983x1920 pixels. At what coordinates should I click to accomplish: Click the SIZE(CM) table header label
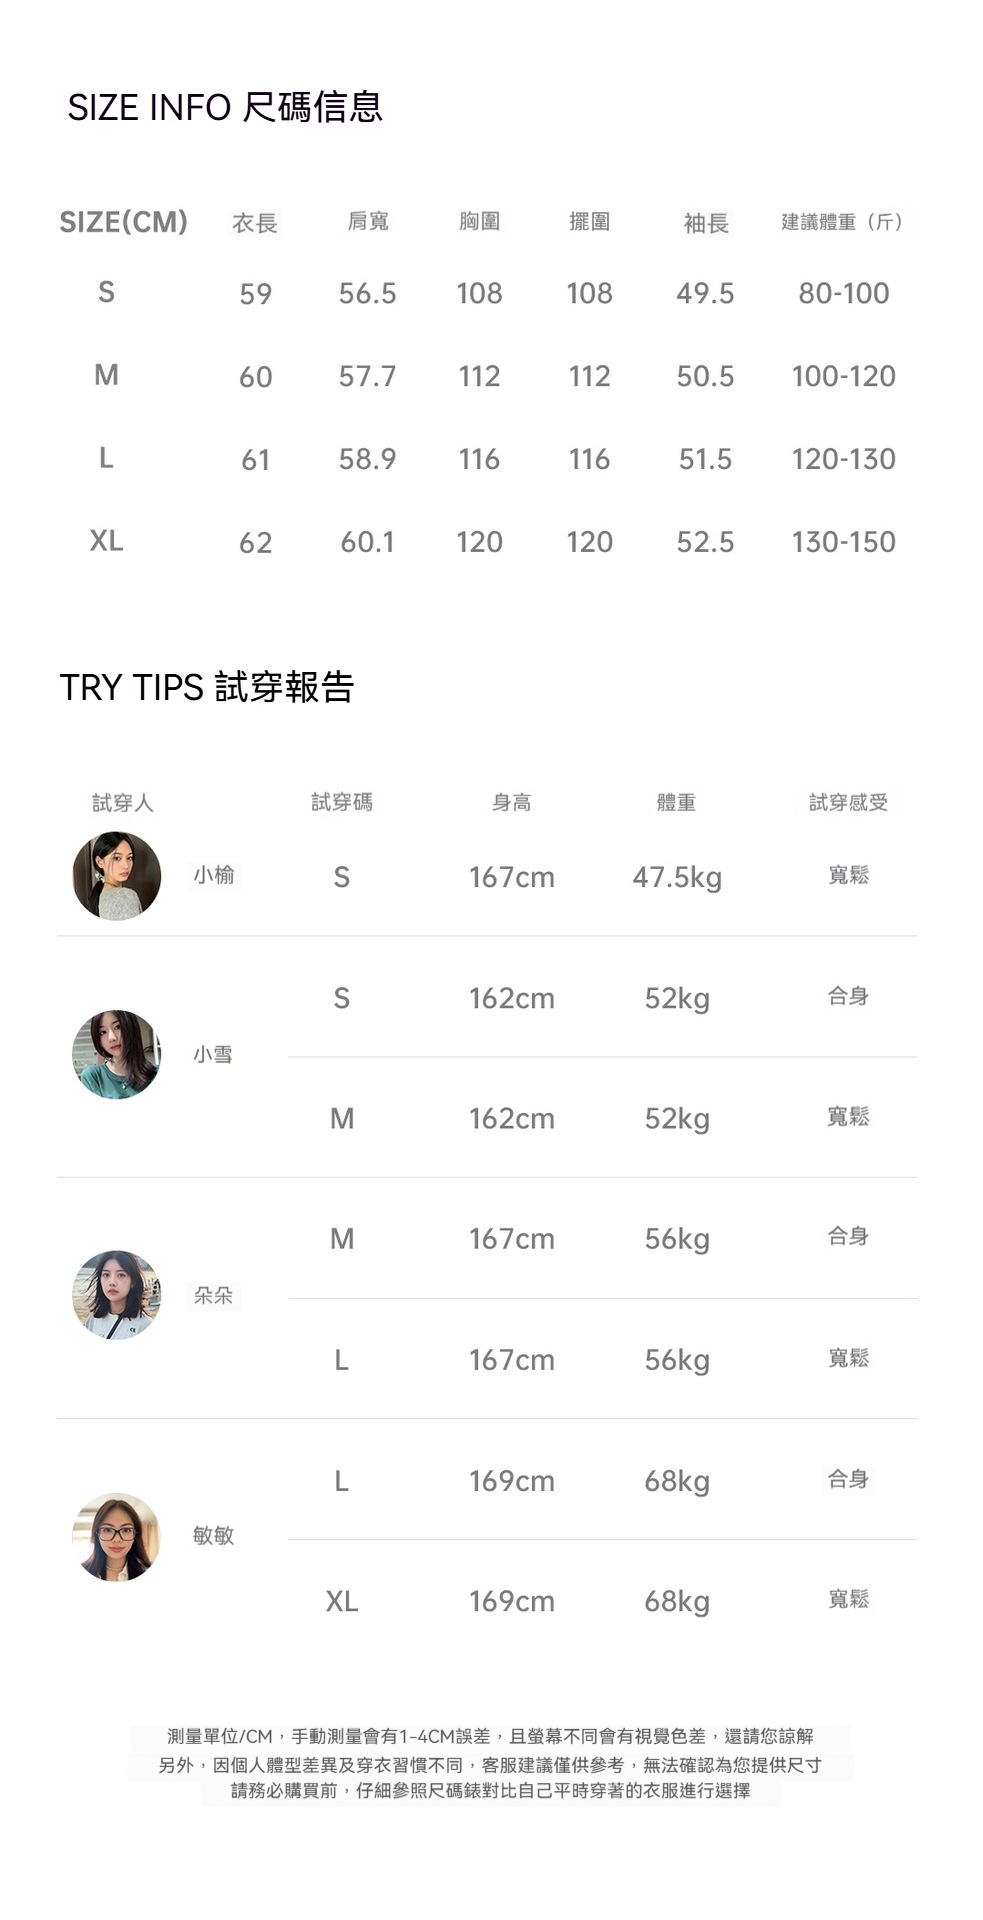coord(124,222)
